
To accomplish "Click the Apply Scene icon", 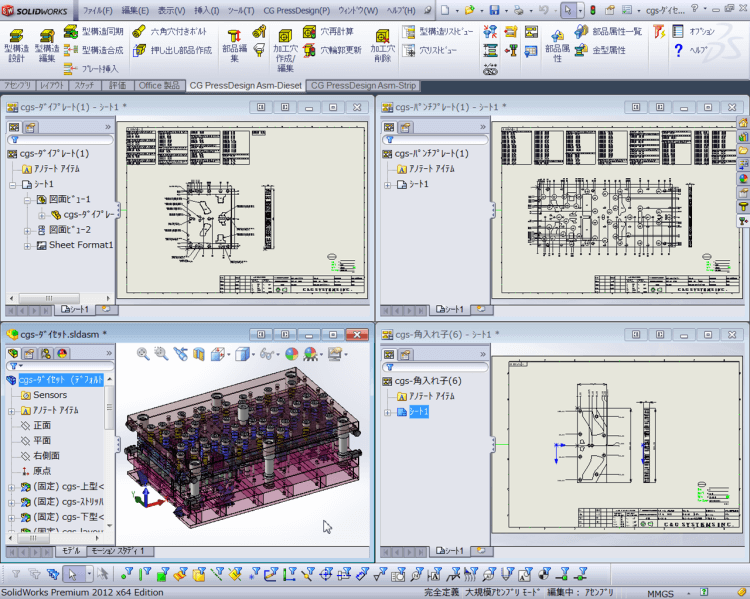I will click(310, 354).
